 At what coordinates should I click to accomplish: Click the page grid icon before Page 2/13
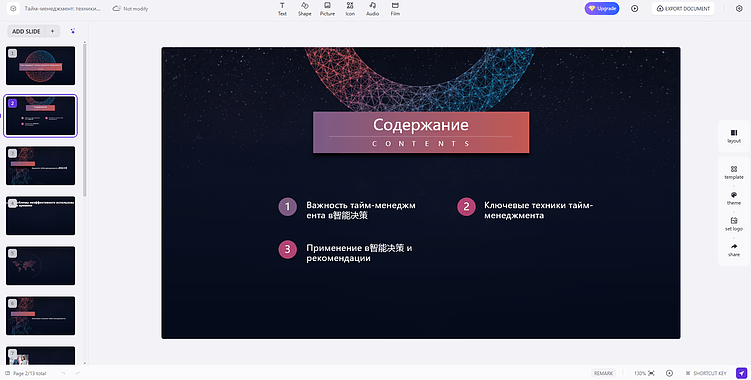[x=7, y=373]
